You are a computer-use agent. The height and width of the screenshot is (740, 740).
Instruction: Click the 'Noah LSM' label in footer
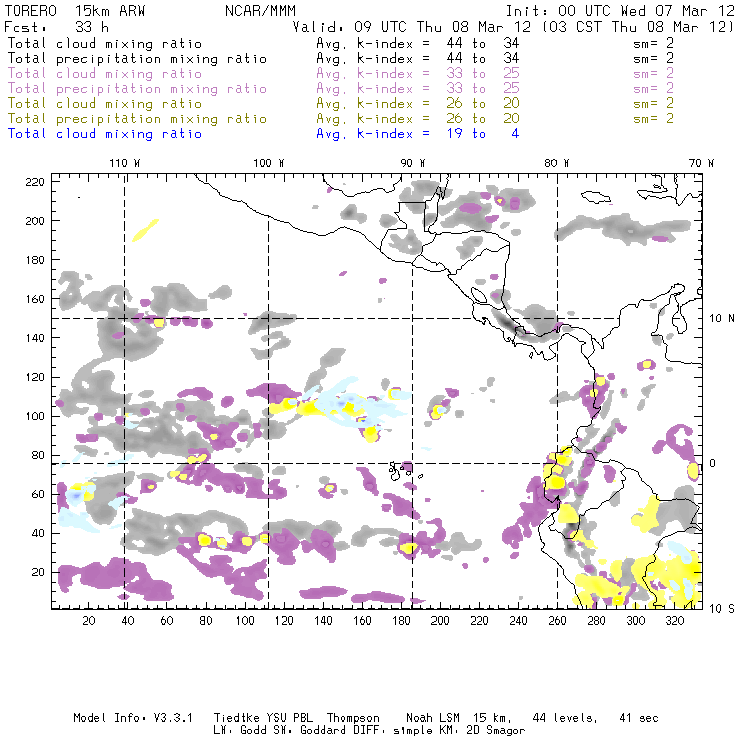click(x=433, y=718)
